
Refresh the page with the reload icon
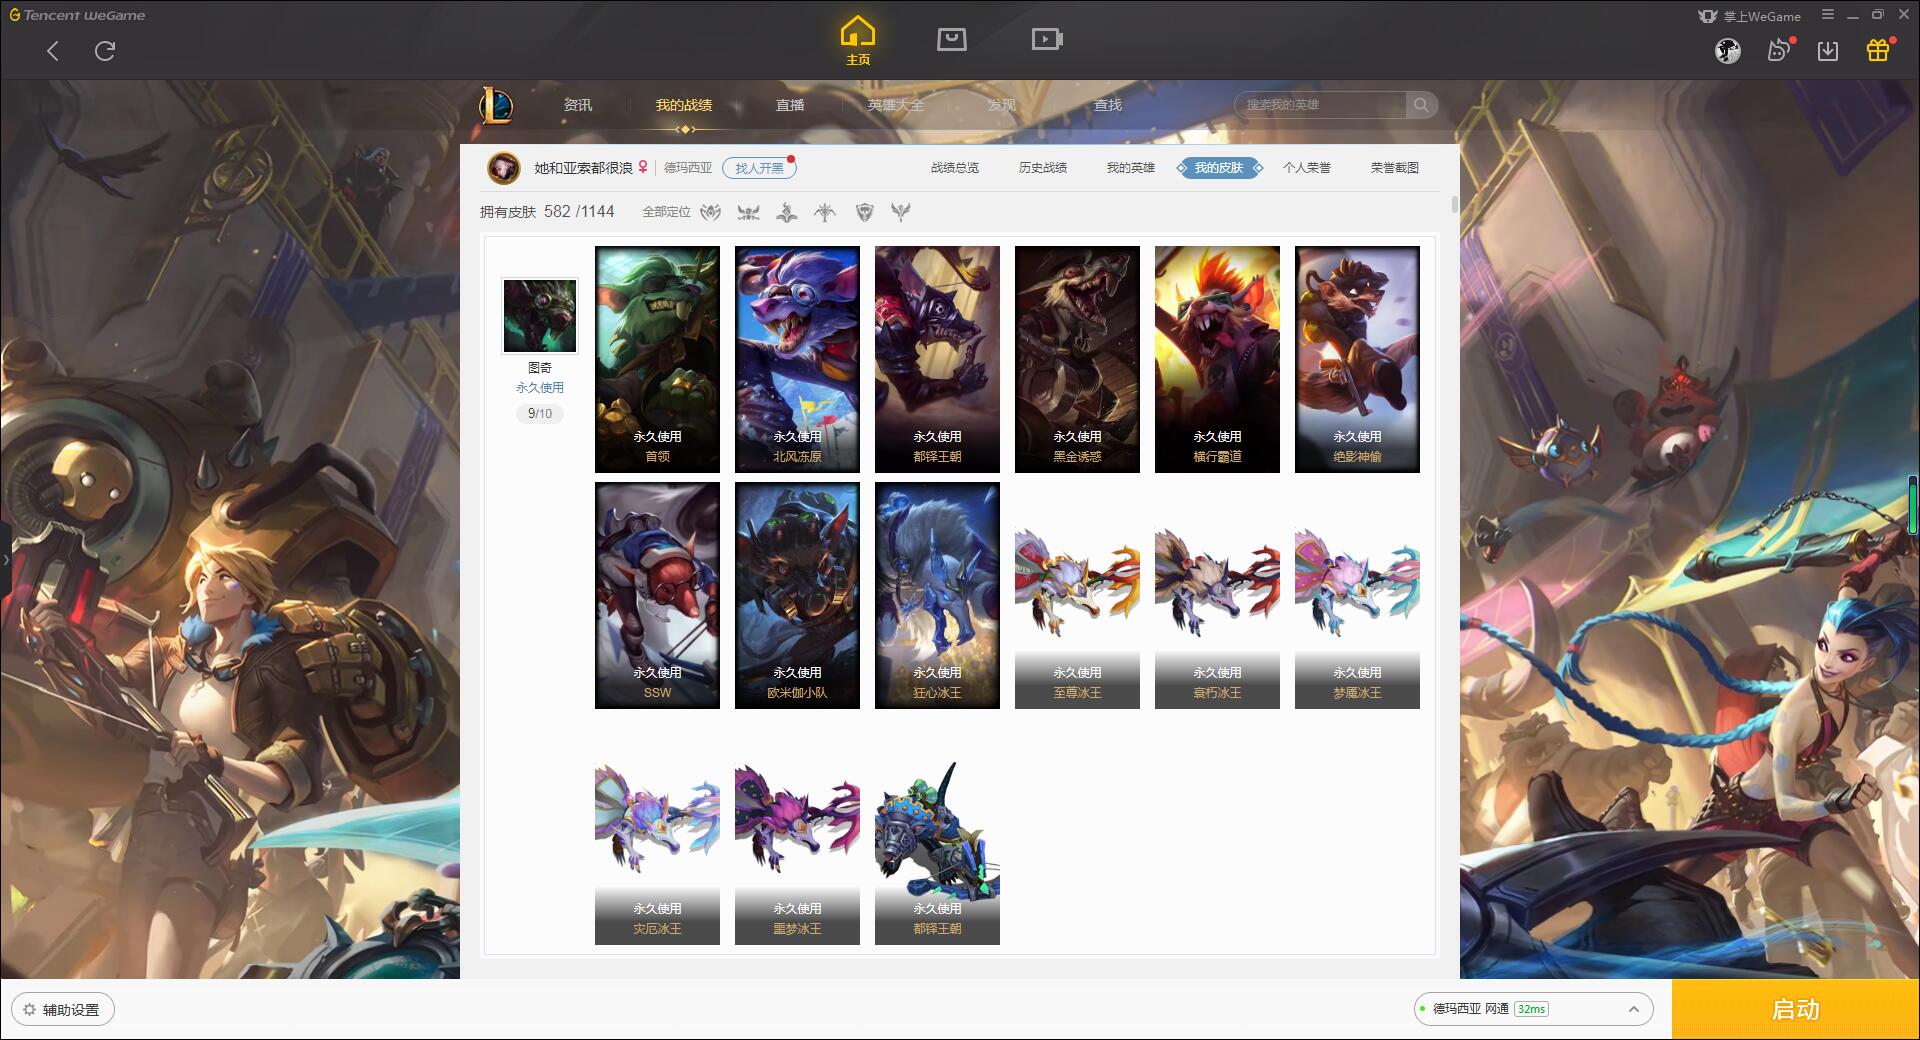pyautogui.click(x=105, y=51)
